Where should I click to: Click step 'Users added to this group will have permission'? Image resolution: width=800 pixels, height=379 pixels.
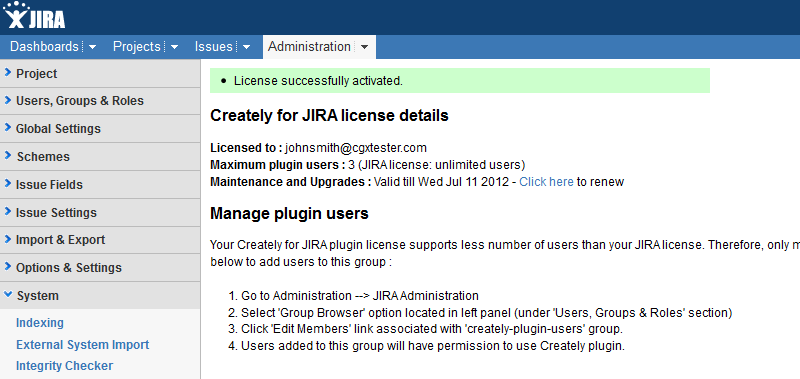pyautogui.click(x=433, y=346)
